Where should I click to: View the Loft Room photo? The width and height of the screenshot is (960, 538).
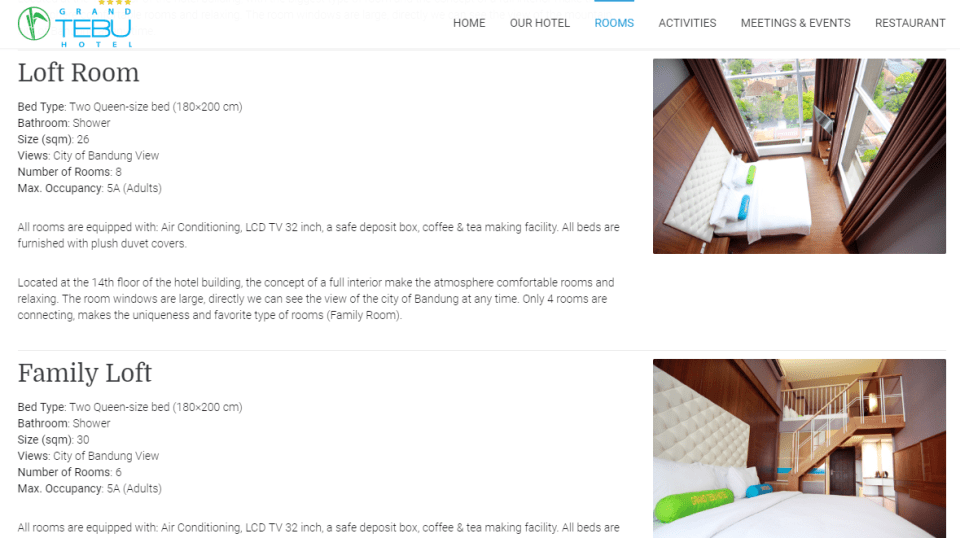(x=799, y=156)
